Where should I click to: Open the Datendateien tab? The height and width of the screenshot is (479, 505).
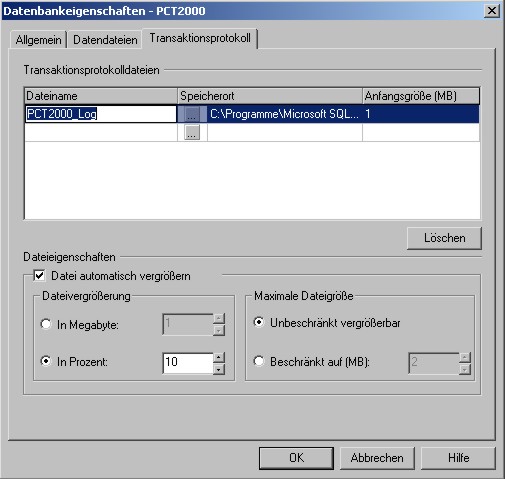pyautogui.click(x=105, y=40)
